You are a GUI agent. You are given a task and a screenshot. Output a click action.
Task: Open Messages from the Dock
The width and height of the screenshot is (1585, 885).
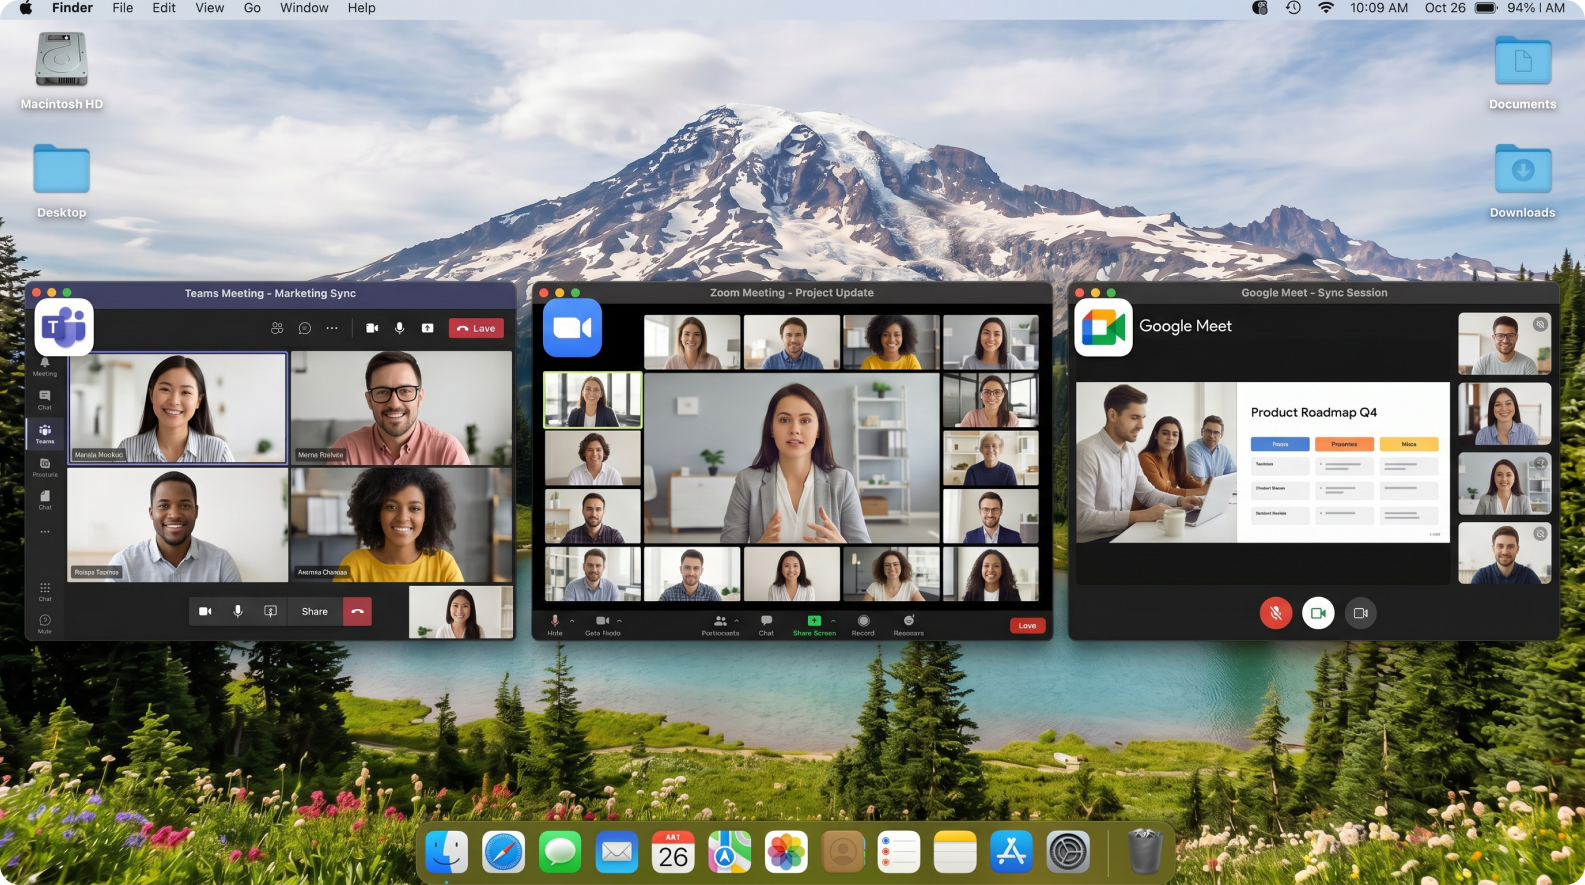[x=560, y=853]
